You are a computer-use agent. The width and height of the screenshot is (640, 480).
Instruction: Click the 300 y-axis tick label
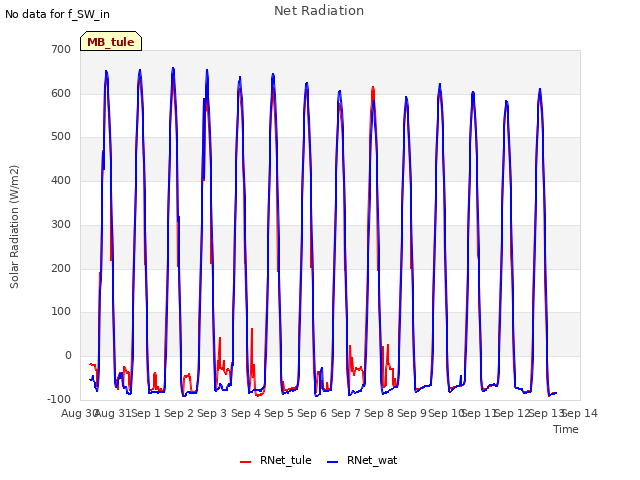coord(61,224)
